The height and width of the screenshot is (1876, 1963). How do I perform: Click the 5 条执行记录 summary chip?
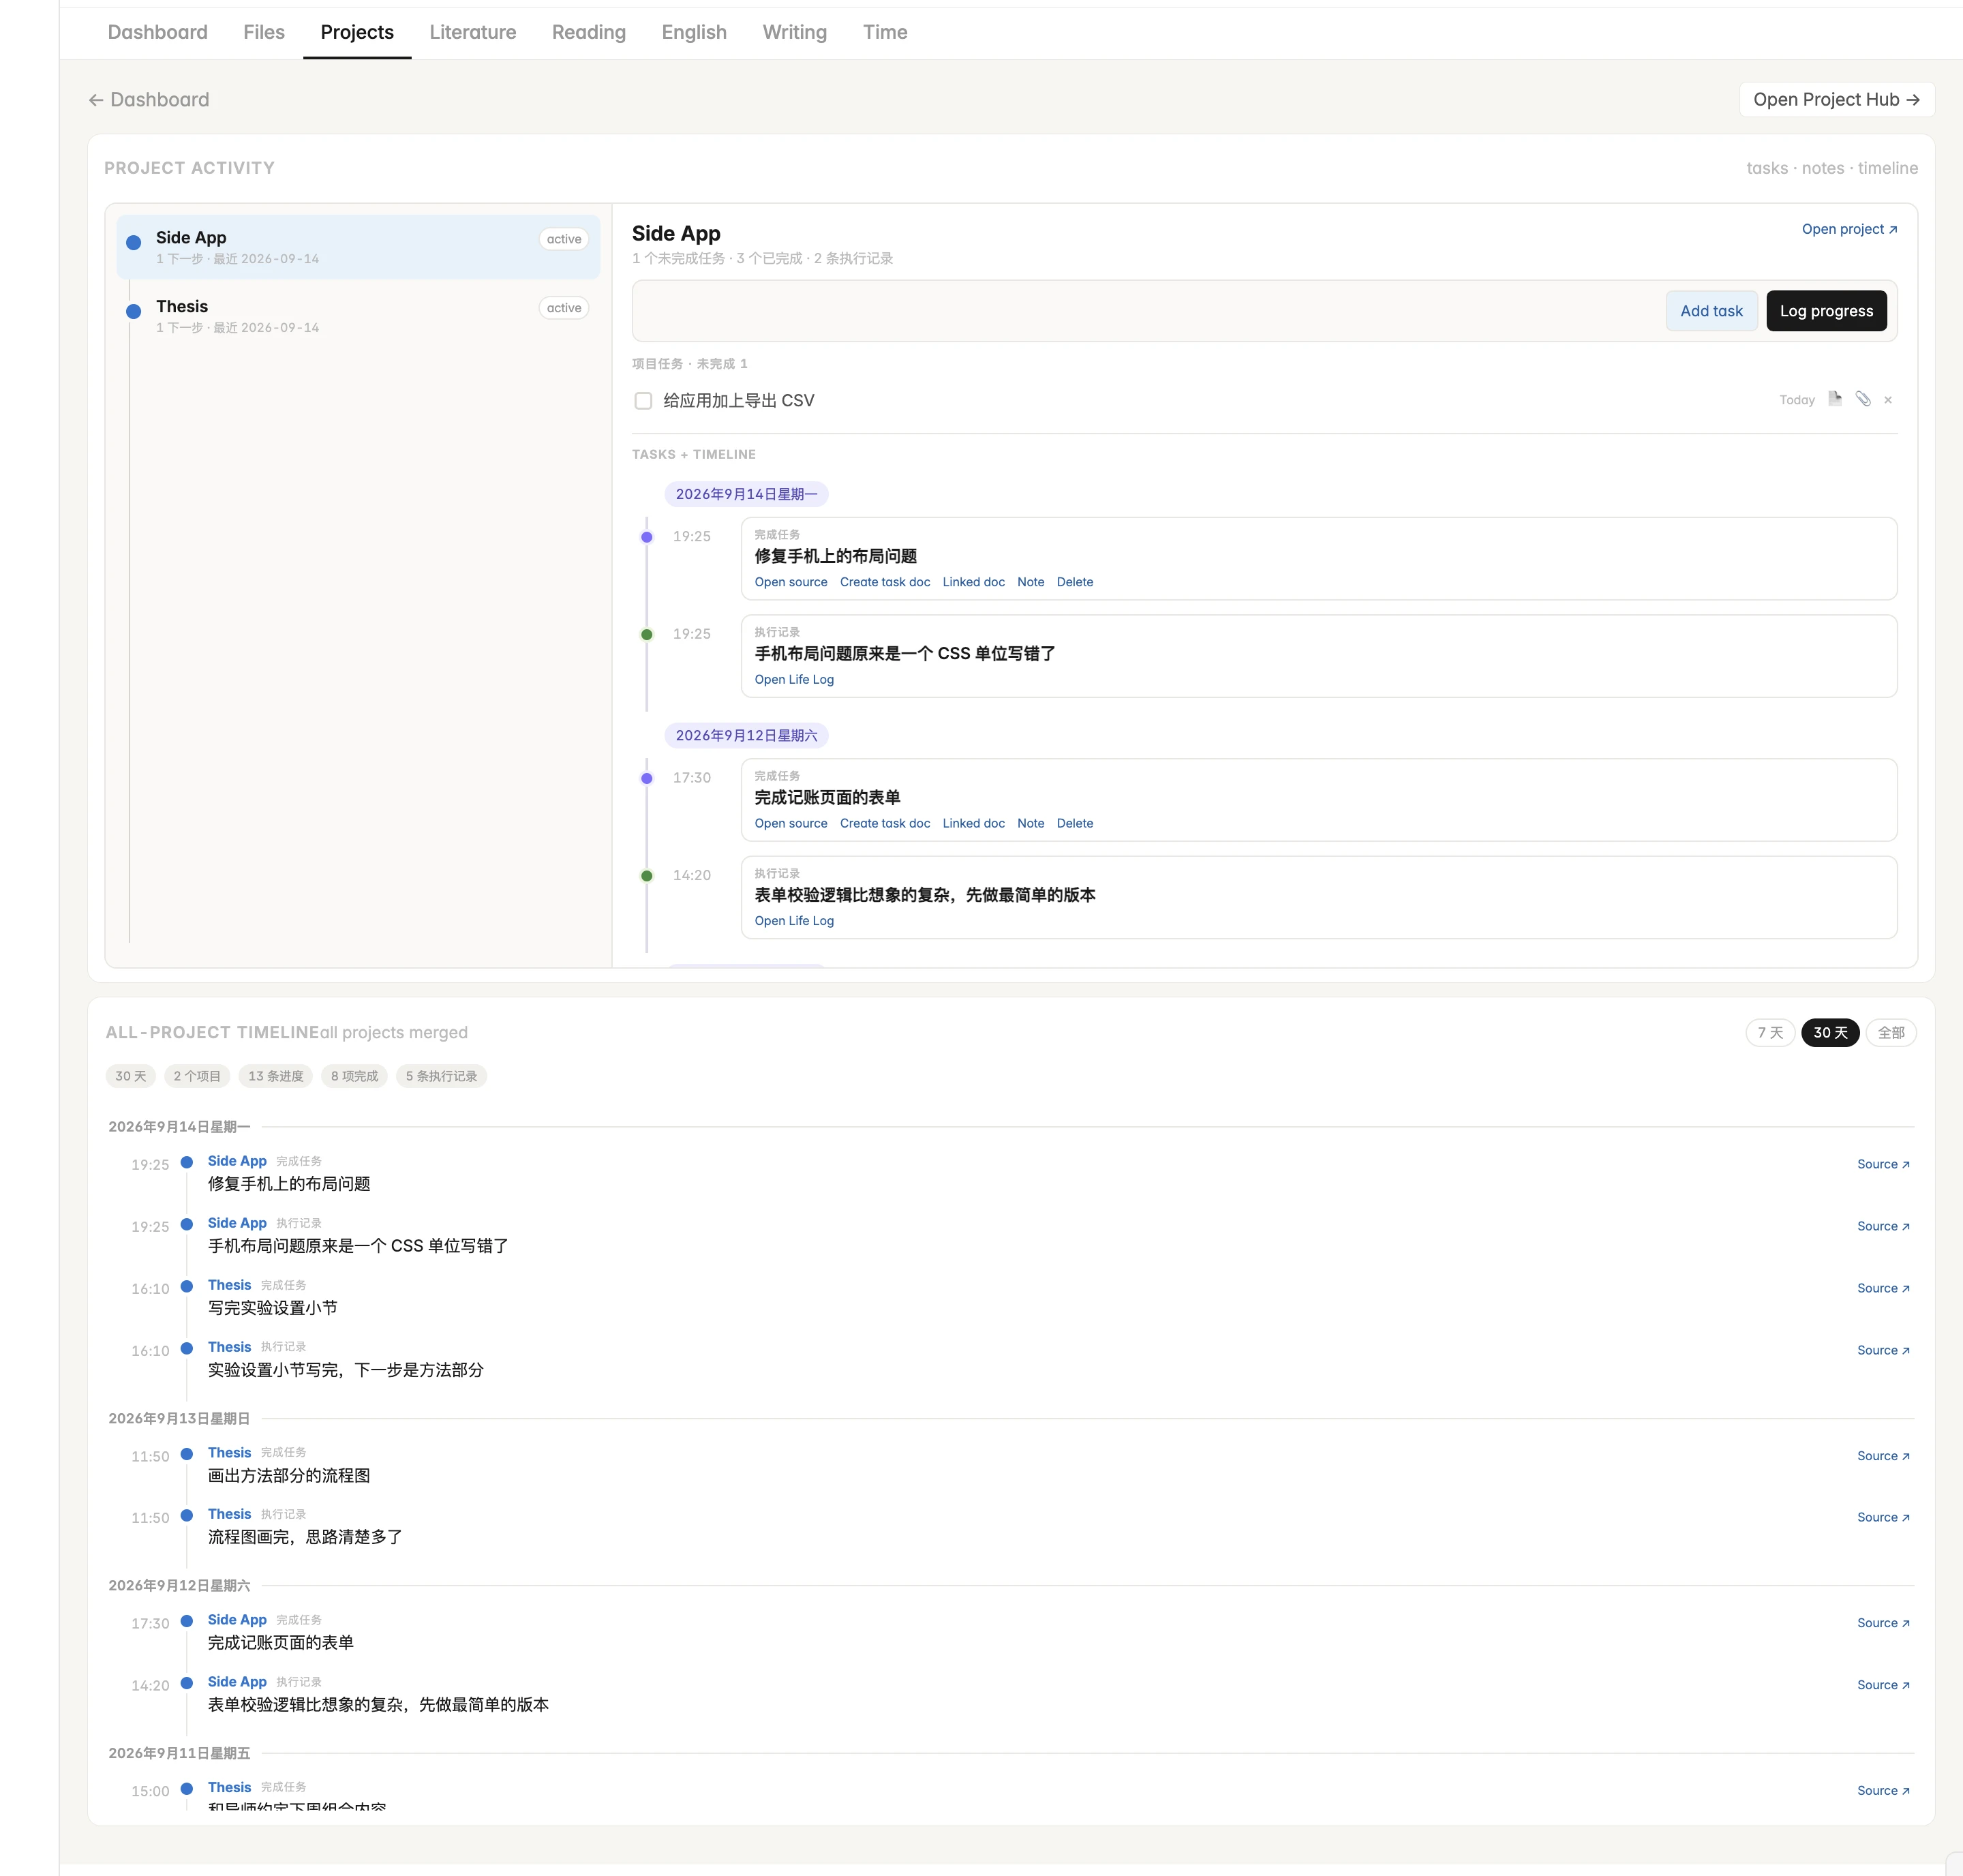coord(441,1076)
